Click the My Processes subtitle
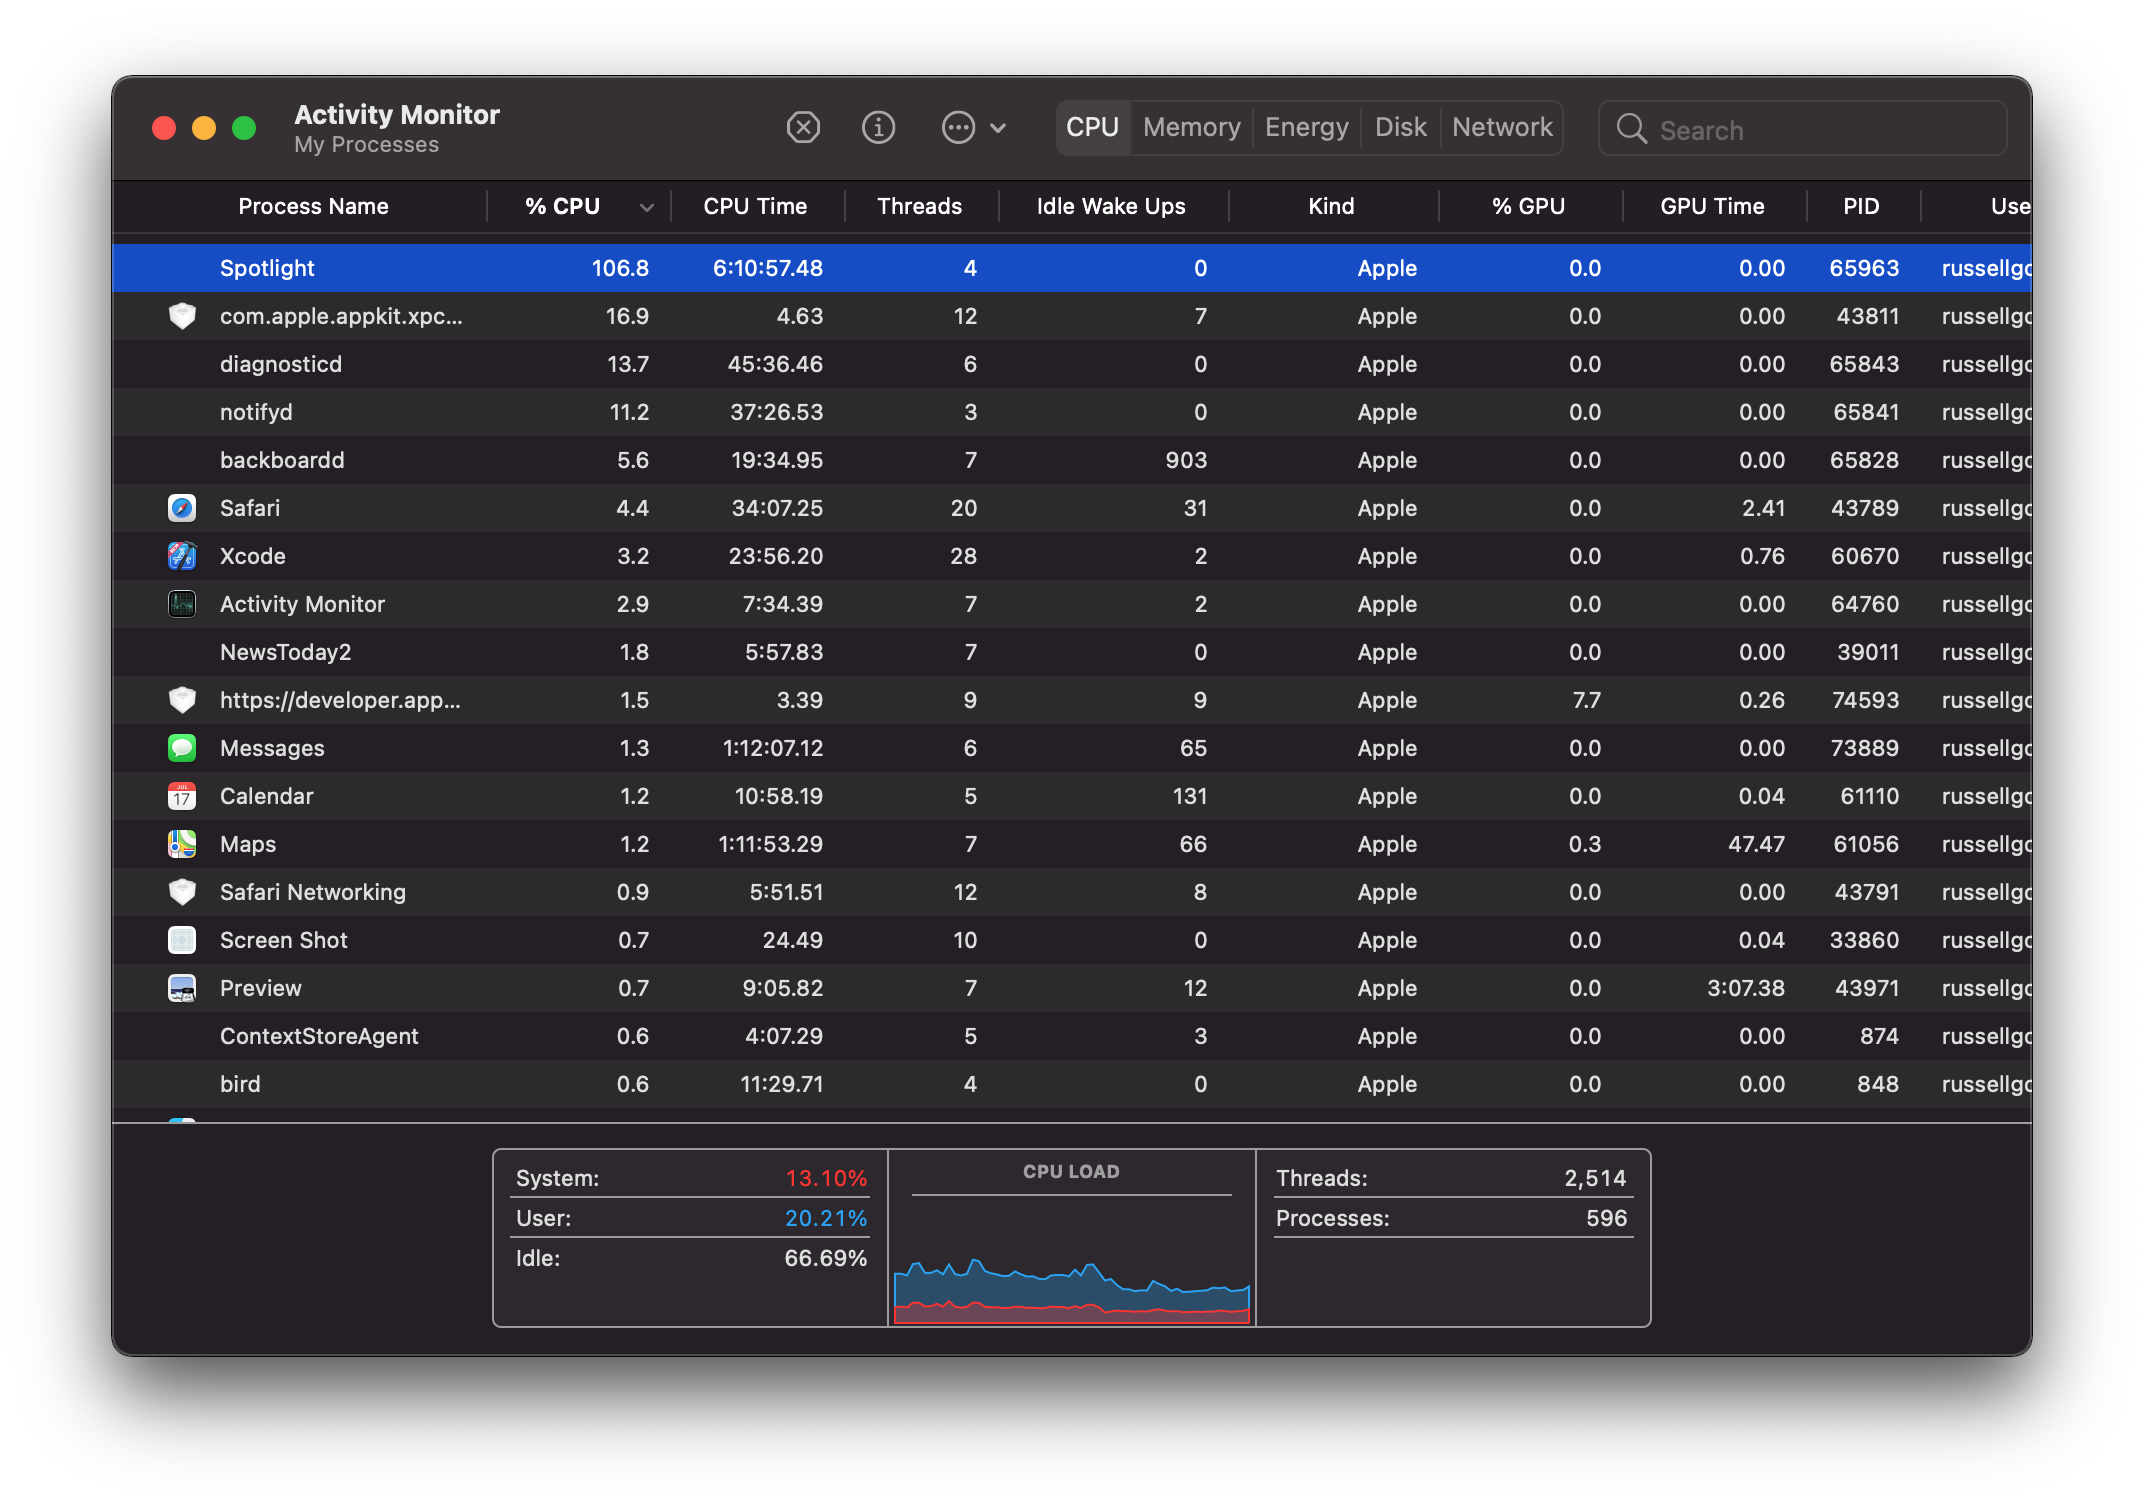2144x1504 pixels. [x=366, y=145]
